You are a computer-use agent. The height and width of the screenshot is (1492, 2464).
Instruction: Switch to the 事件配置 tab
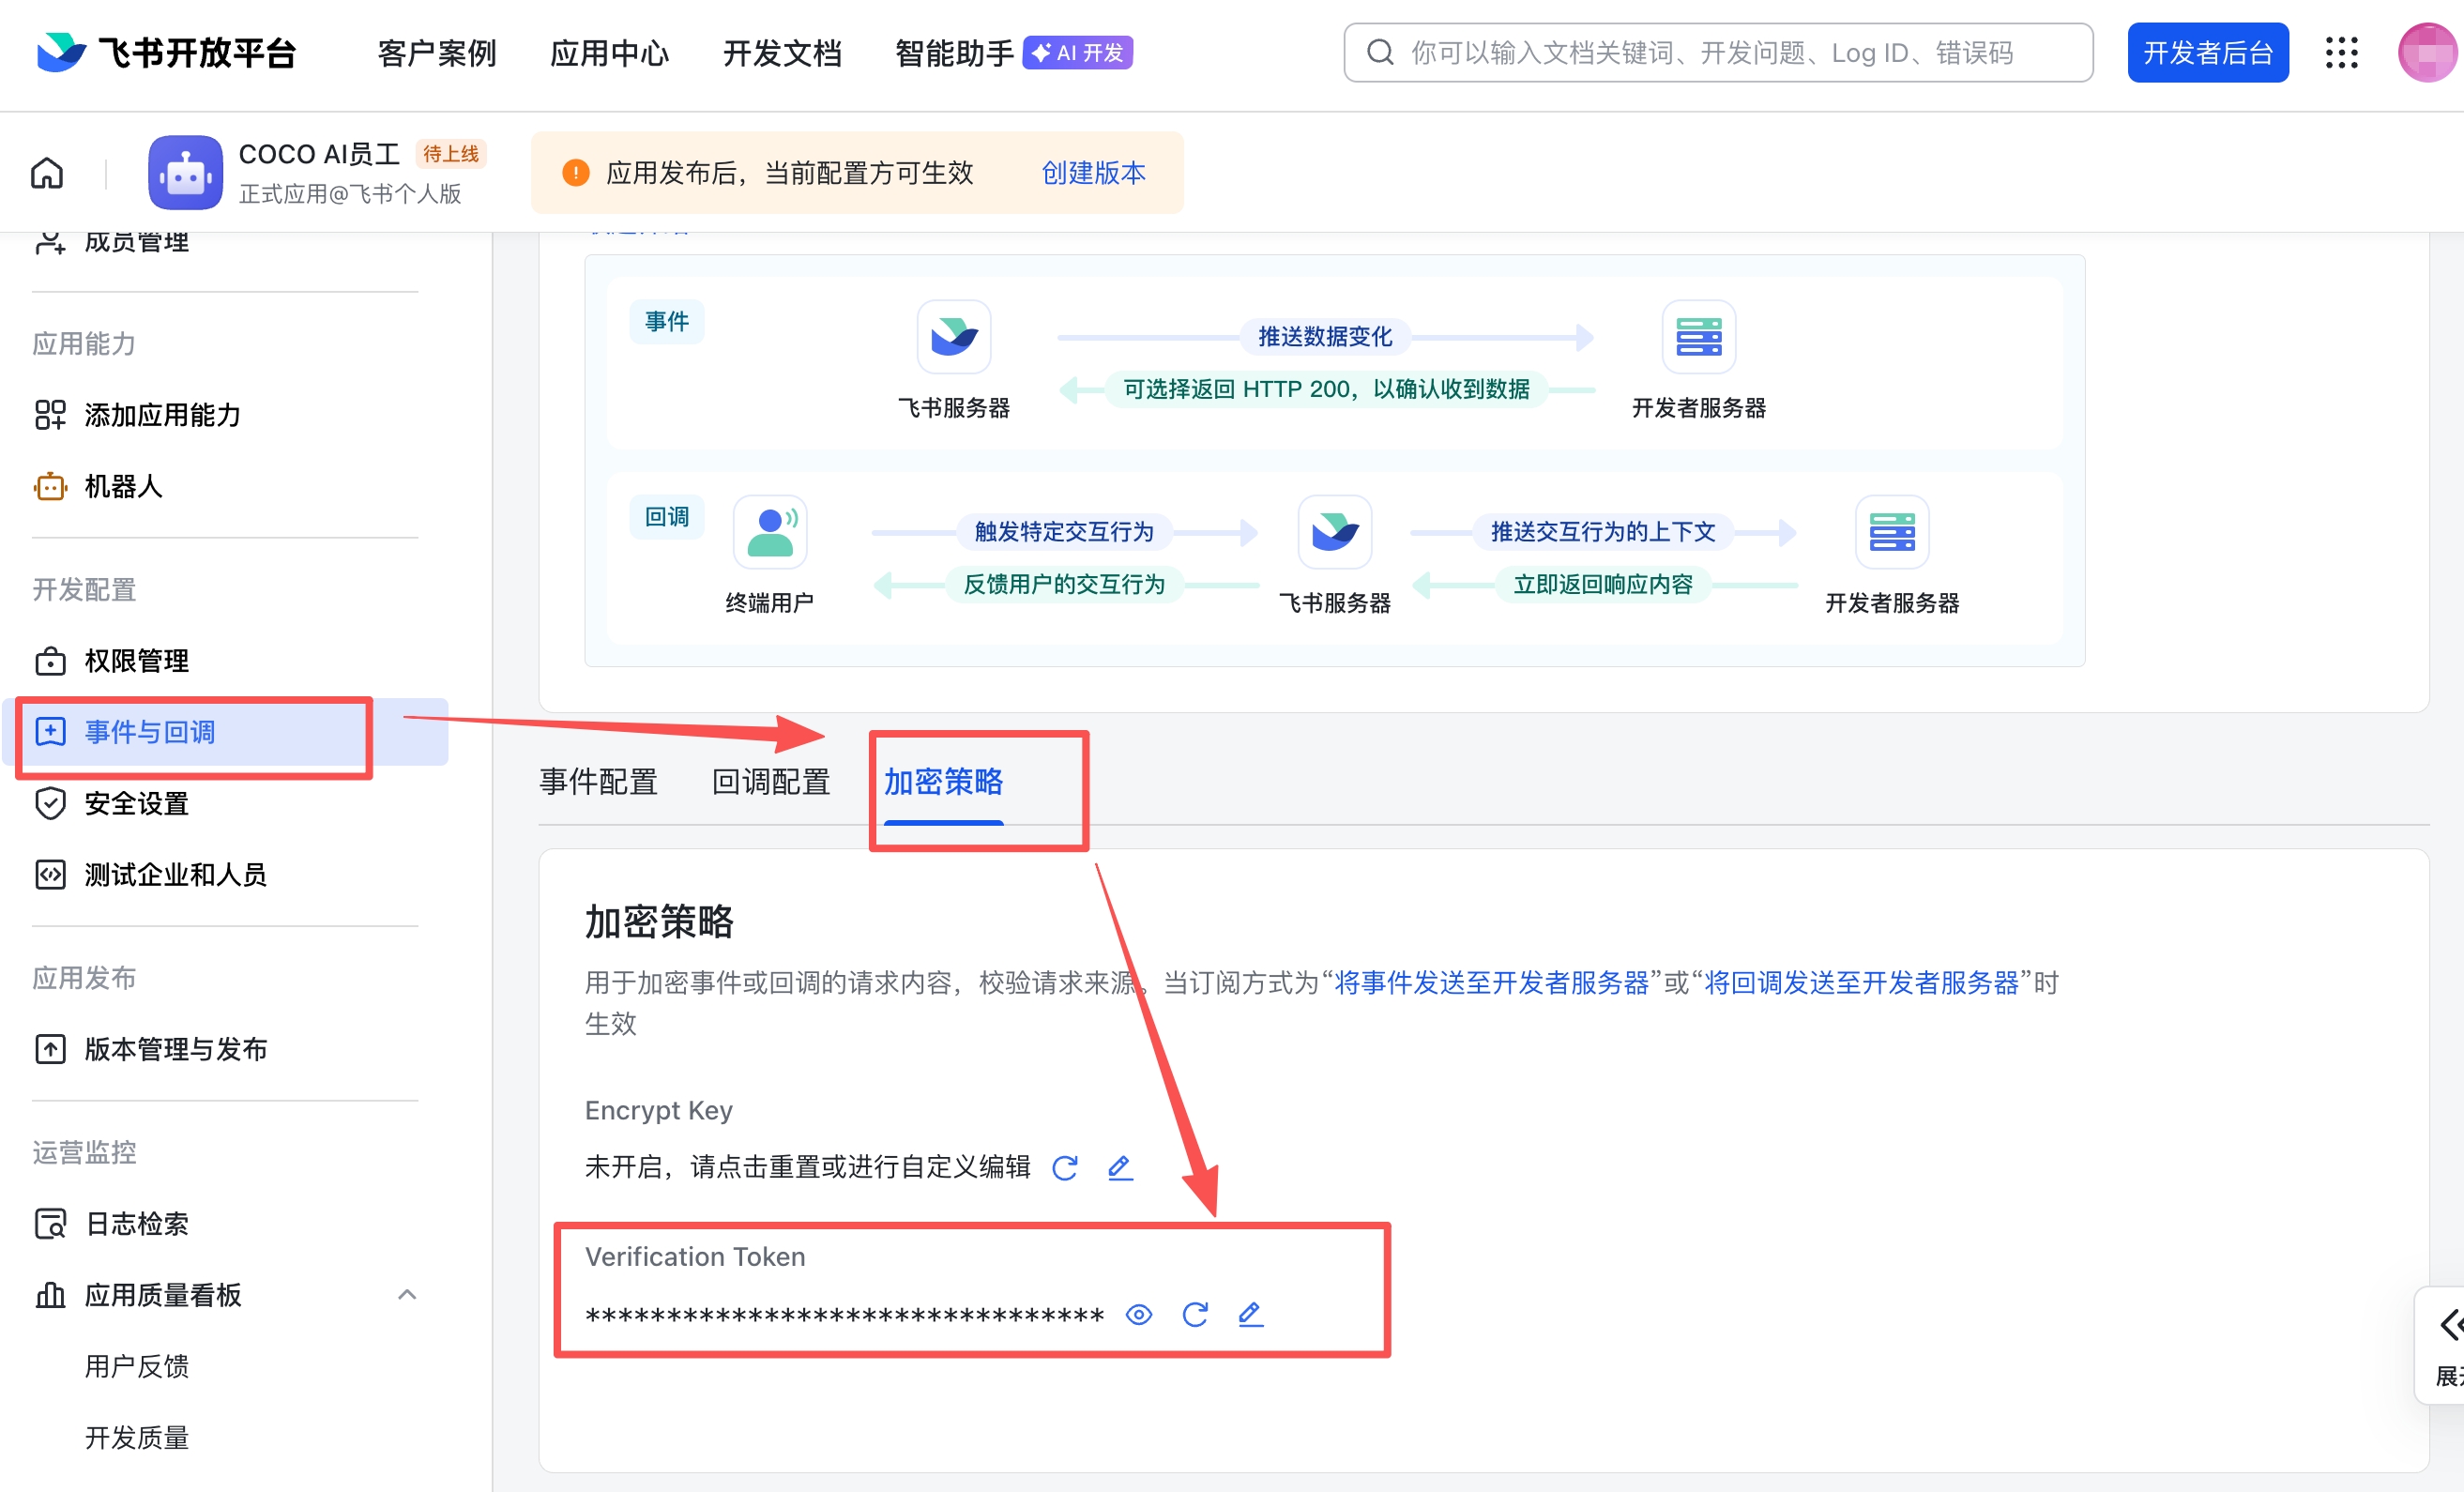(597, 782)
